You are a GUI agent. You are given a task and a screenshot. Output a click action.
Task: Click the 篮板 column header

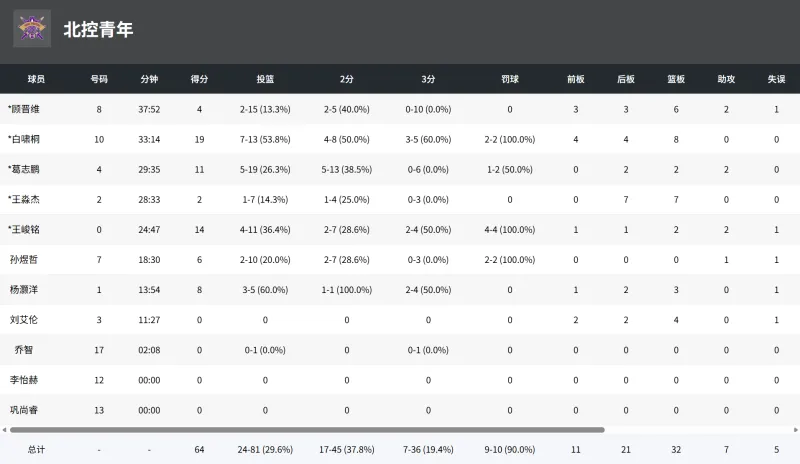click(x=676, y=79)
